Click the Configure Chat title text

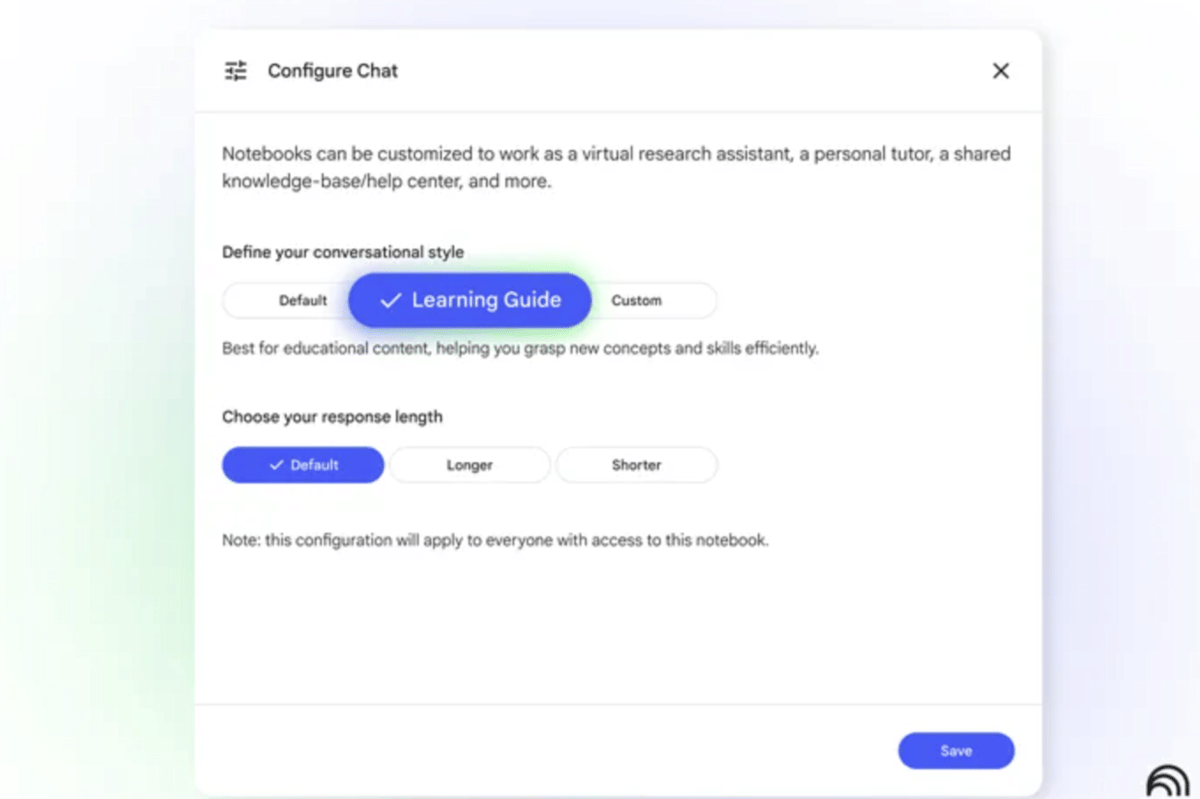click(x=332, y=71)
